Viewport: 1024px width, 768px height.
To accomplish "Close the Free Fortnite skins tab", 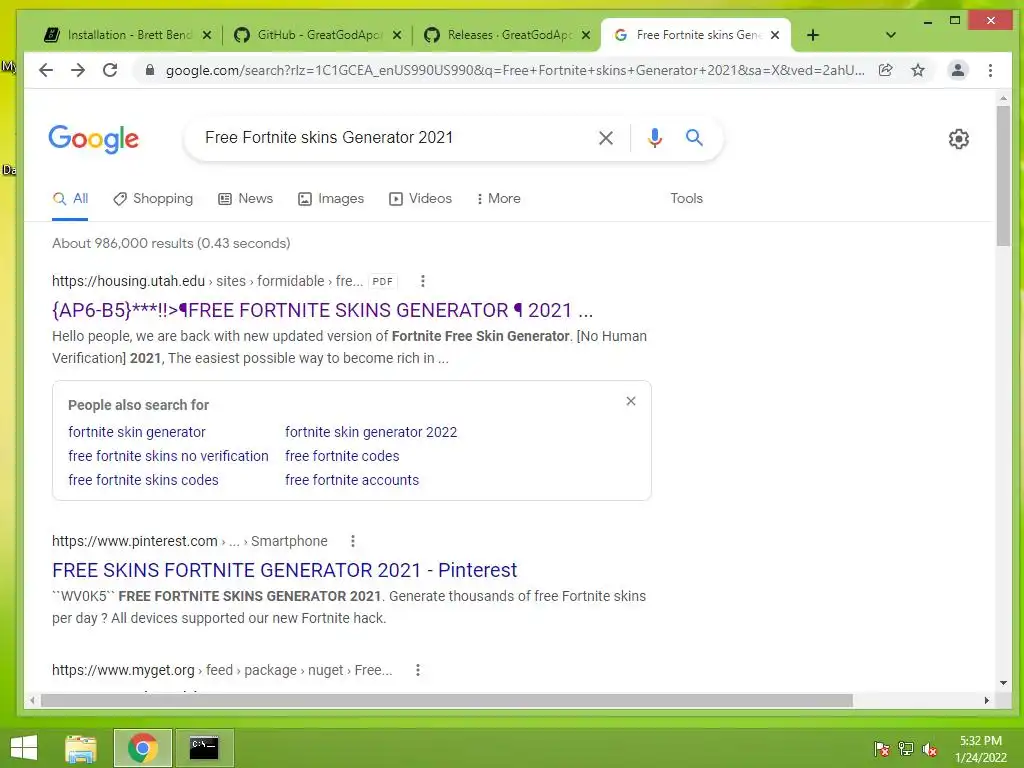I will (775, 35).
